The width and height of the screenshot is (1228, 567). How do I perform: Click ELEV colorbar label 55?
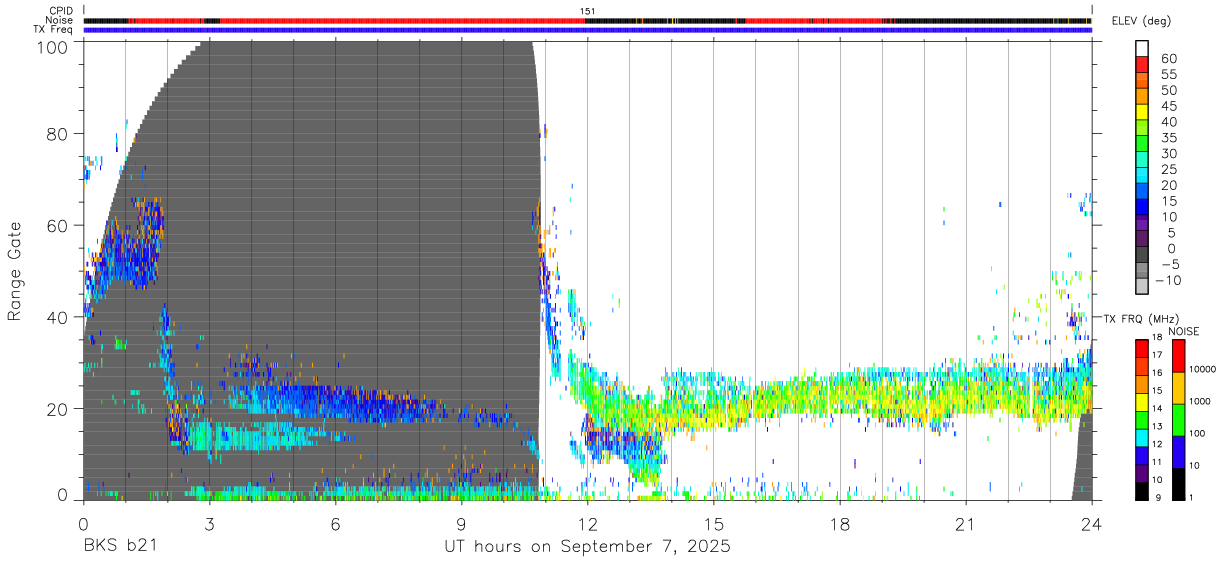pyautogui.click(x=1167, y=74)
